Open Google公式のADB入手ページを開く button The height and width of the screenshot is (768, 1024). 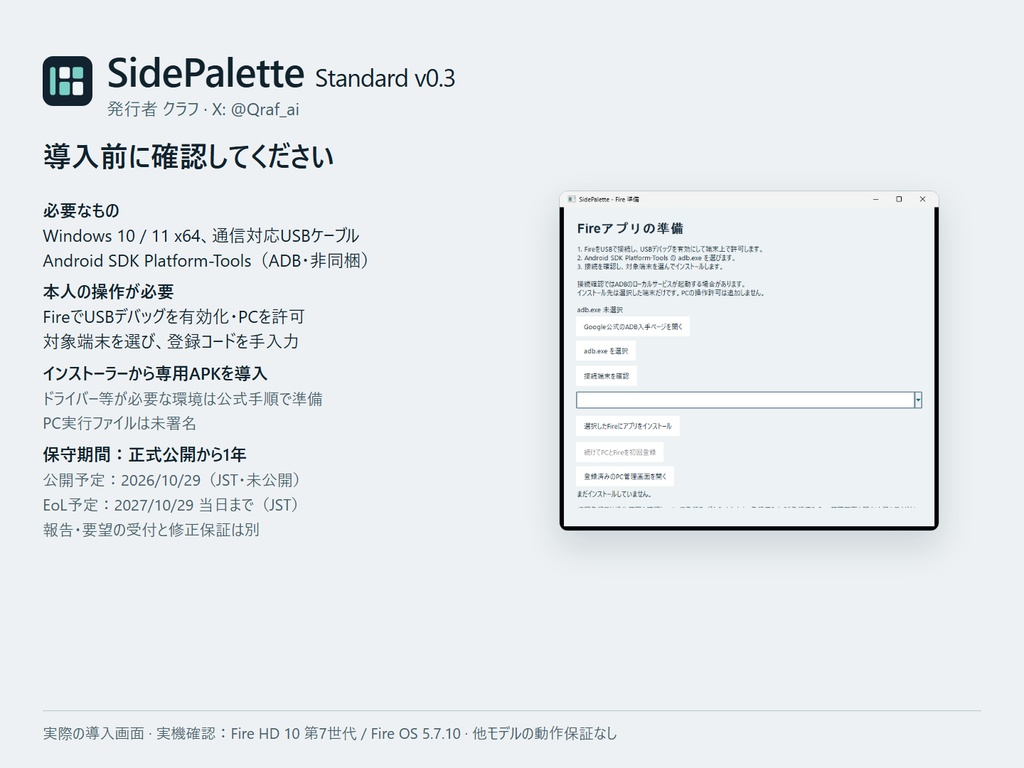pos(633,327)
